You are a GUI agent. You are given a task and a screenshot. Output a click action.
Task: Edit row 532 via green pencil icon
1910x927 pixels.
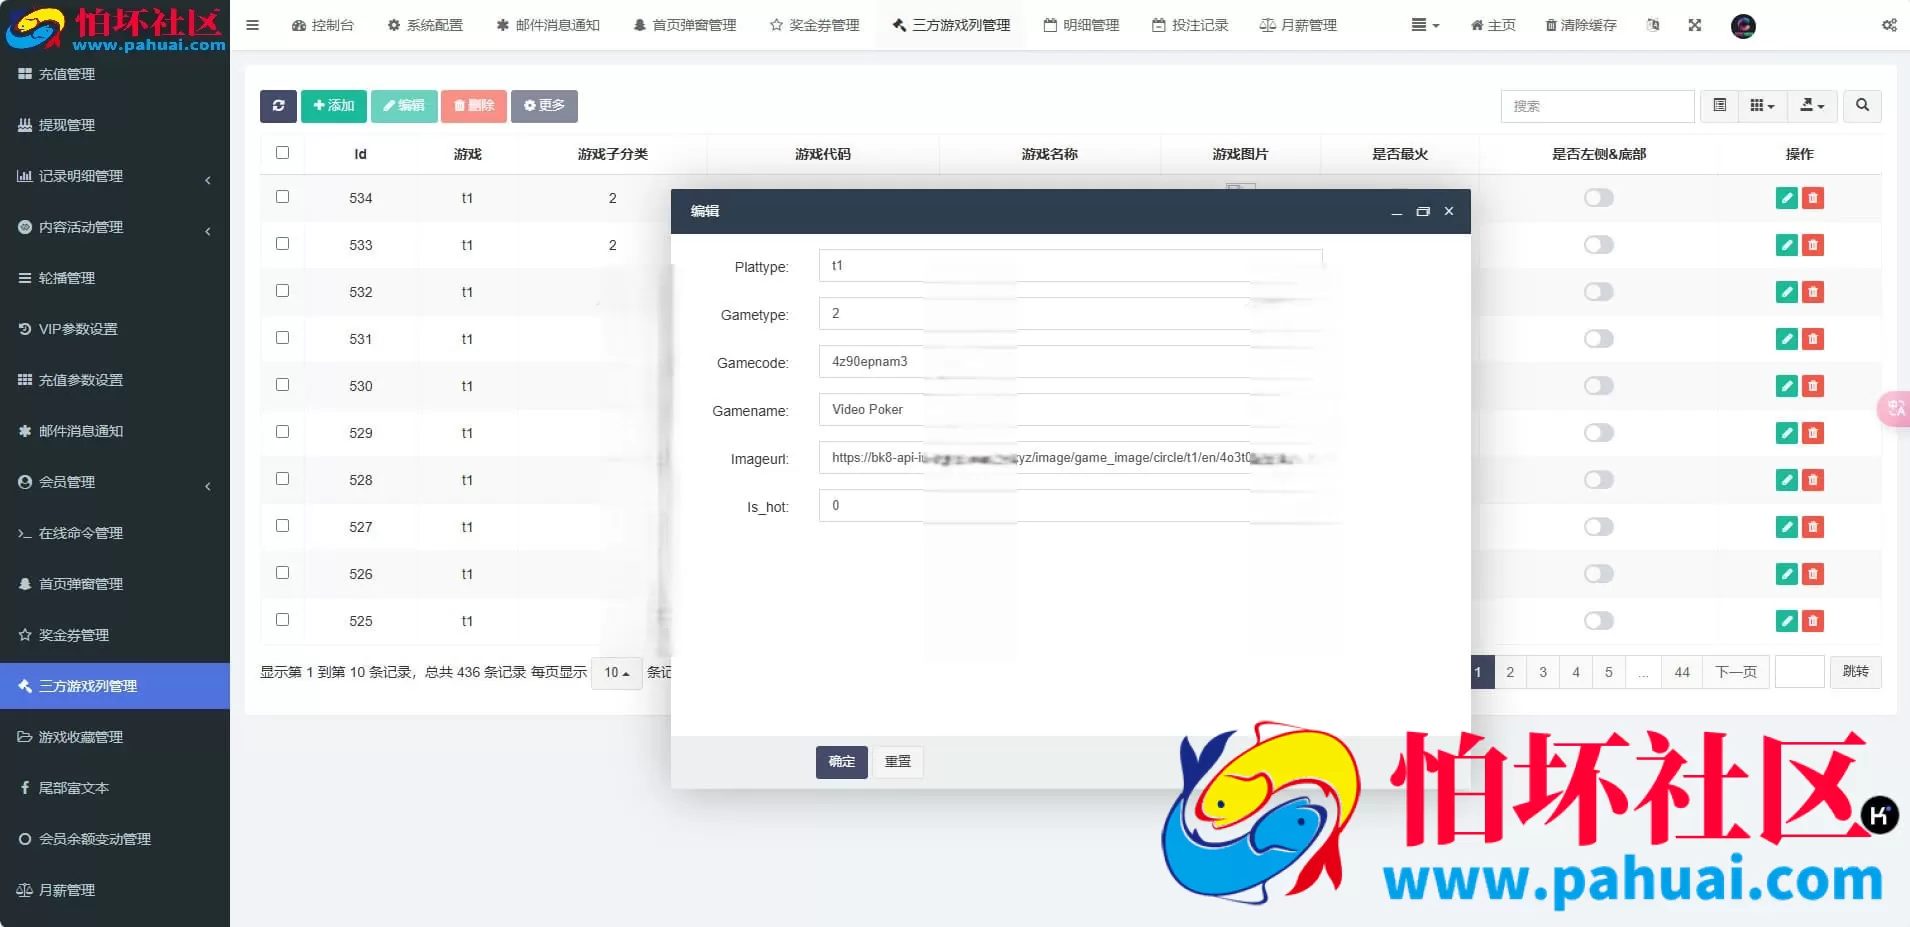click(1787, 292)
